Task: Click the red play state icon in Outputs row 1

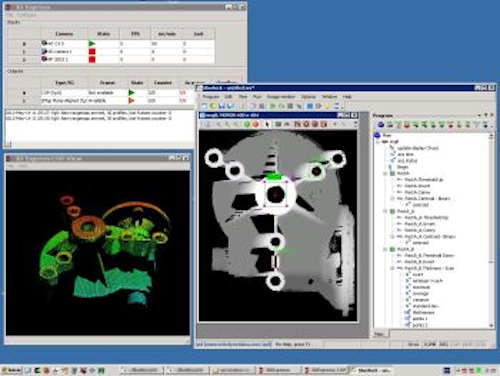Action: pyautogui.click(x=132, y=100)
